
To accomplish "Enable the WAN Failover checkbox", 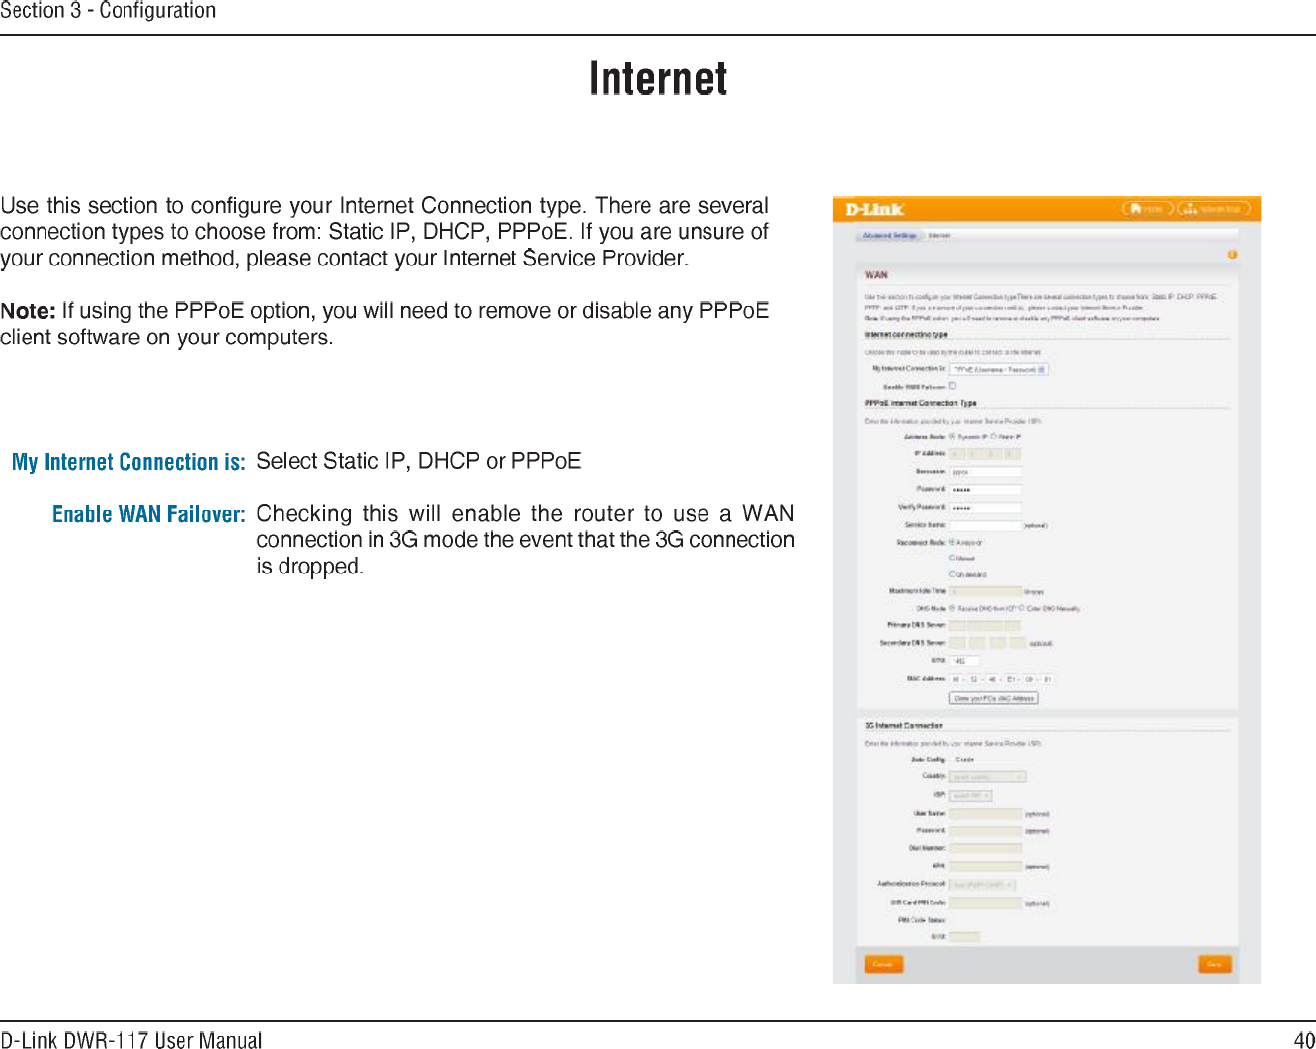I will pyautogui.click(x=953, y=386).
